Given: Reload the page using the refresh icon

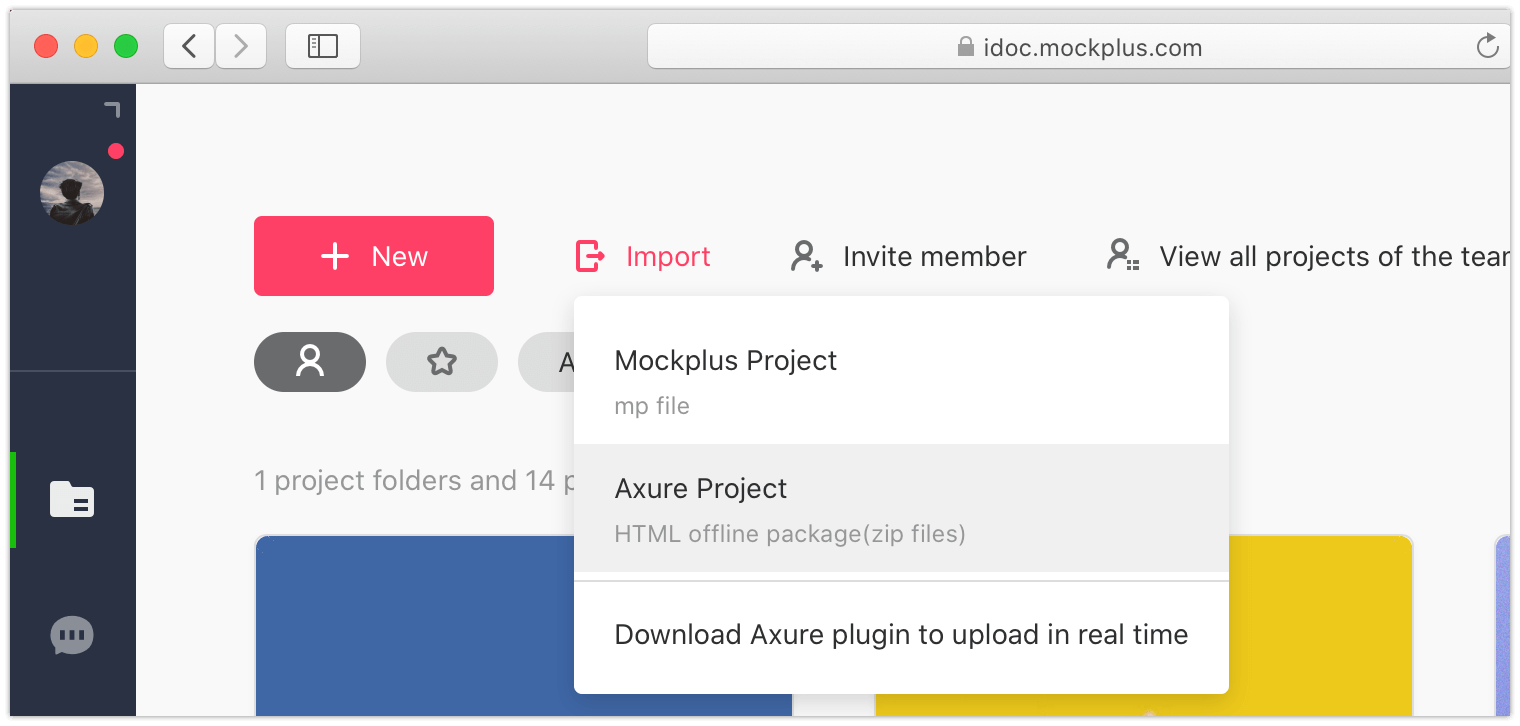Looking at the screenshot, I should 1487,45.
